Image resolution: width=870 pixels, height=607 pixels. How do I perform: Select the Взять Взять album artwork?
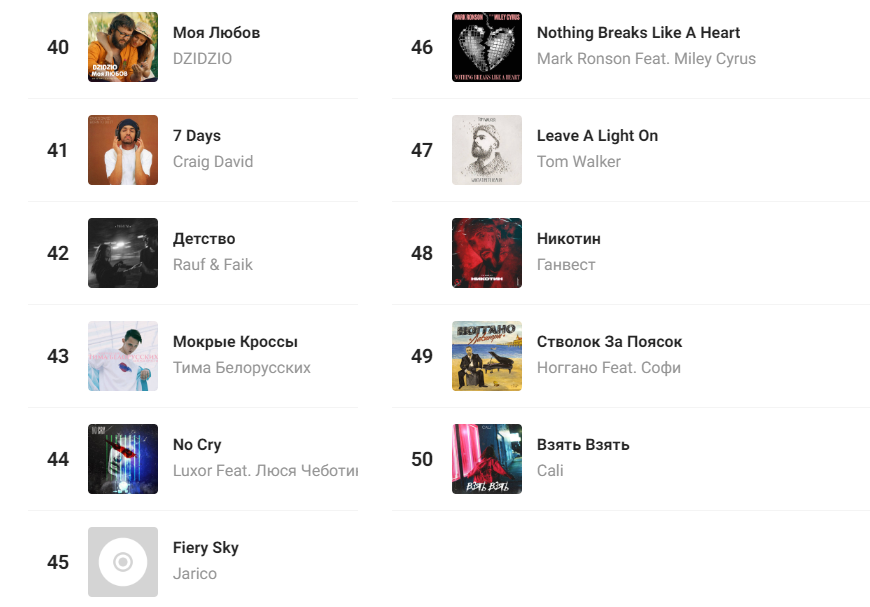pos(487,459)
